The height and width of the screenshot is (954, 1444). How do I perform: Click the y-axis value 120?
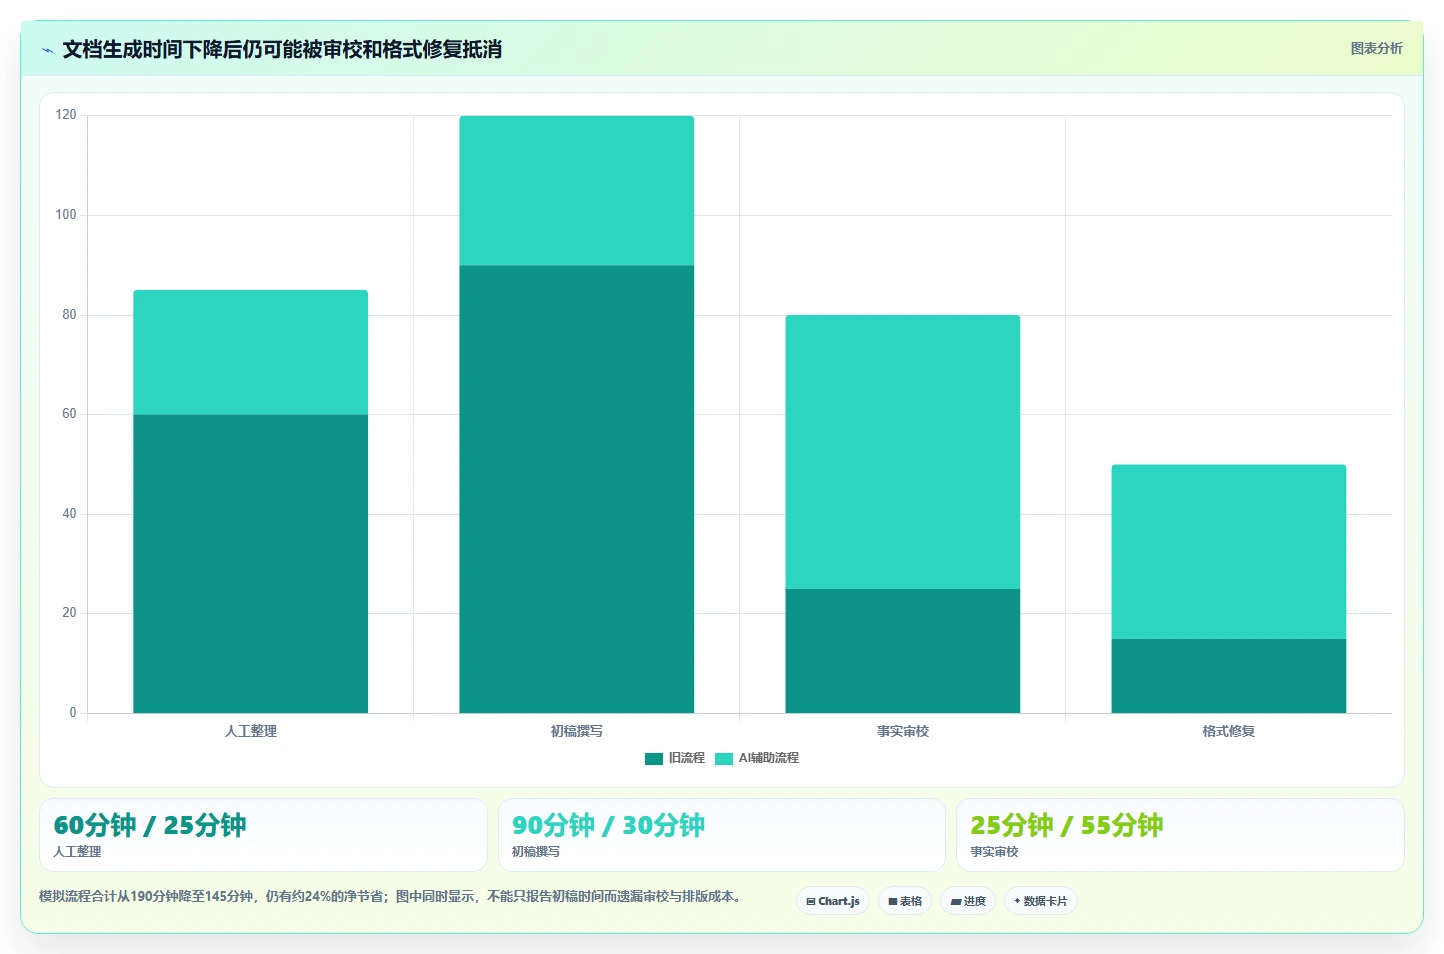click(66, 115)
